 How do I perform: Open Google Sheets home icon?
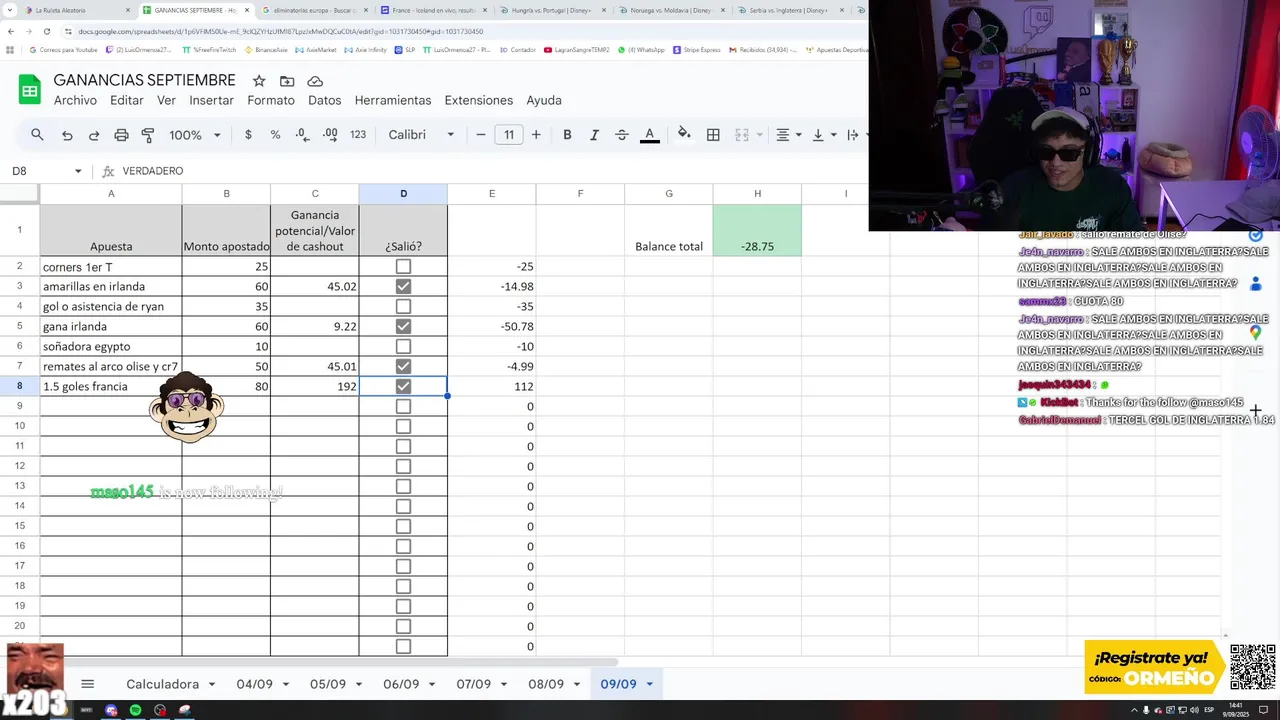29,90
